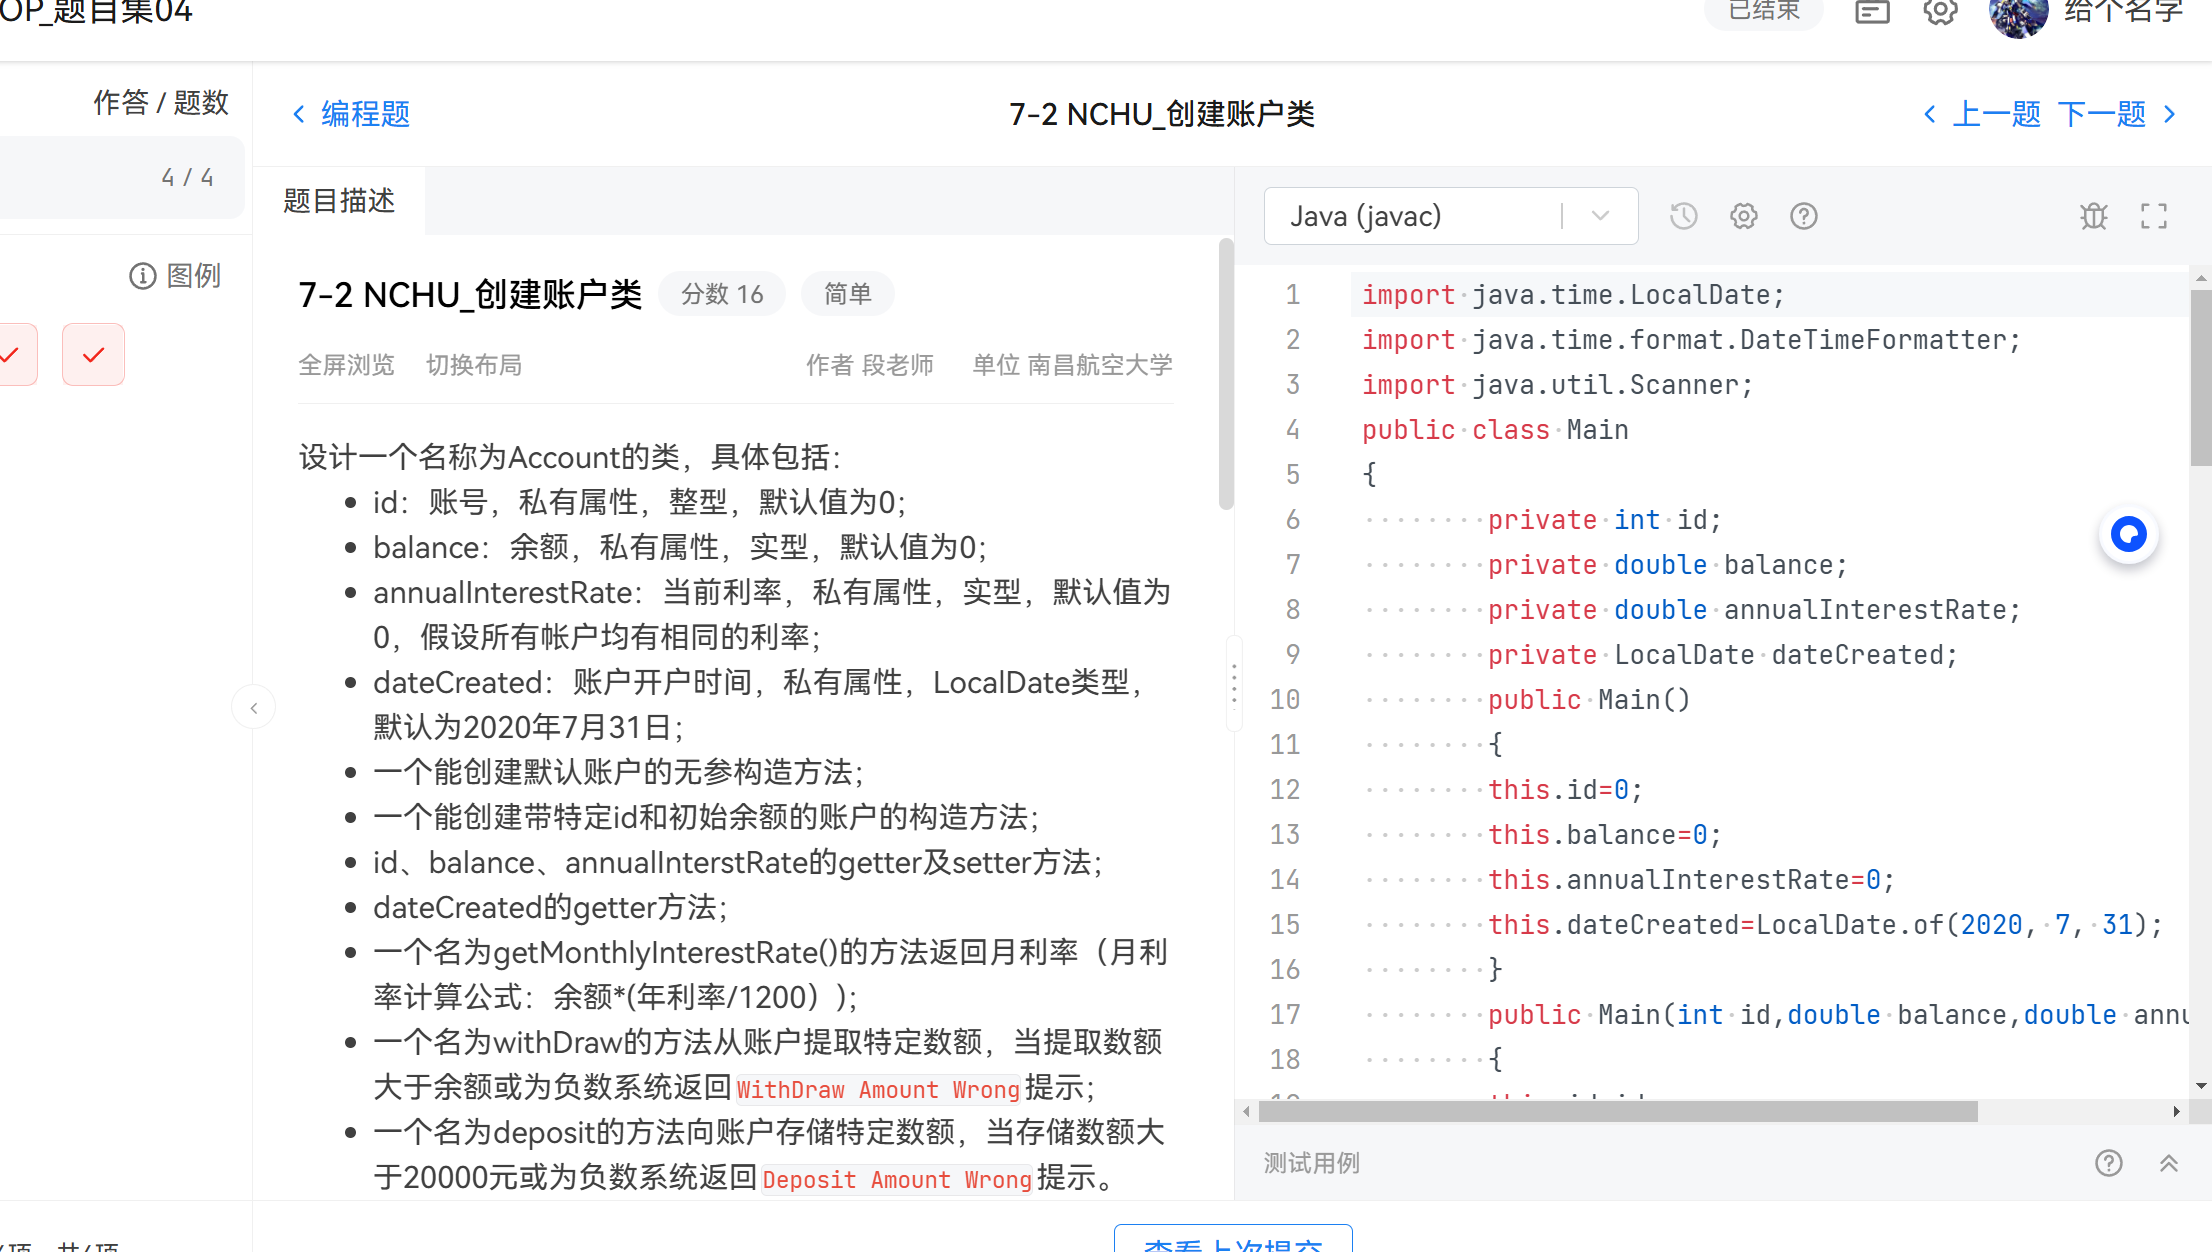Open top bar settings gear icon
2212x1252 pixels.
point(1940,12)
